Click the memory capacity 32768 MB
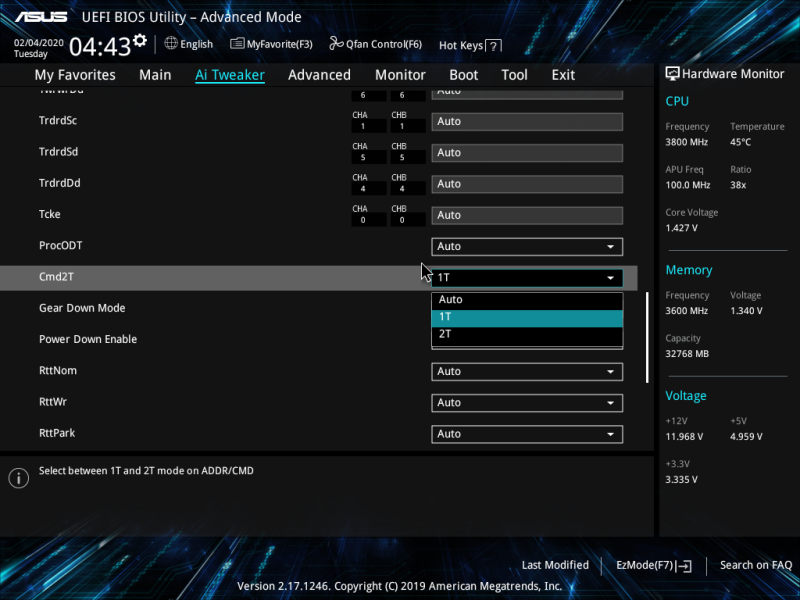This screenshot has height=600, width=800. point(687,354)
